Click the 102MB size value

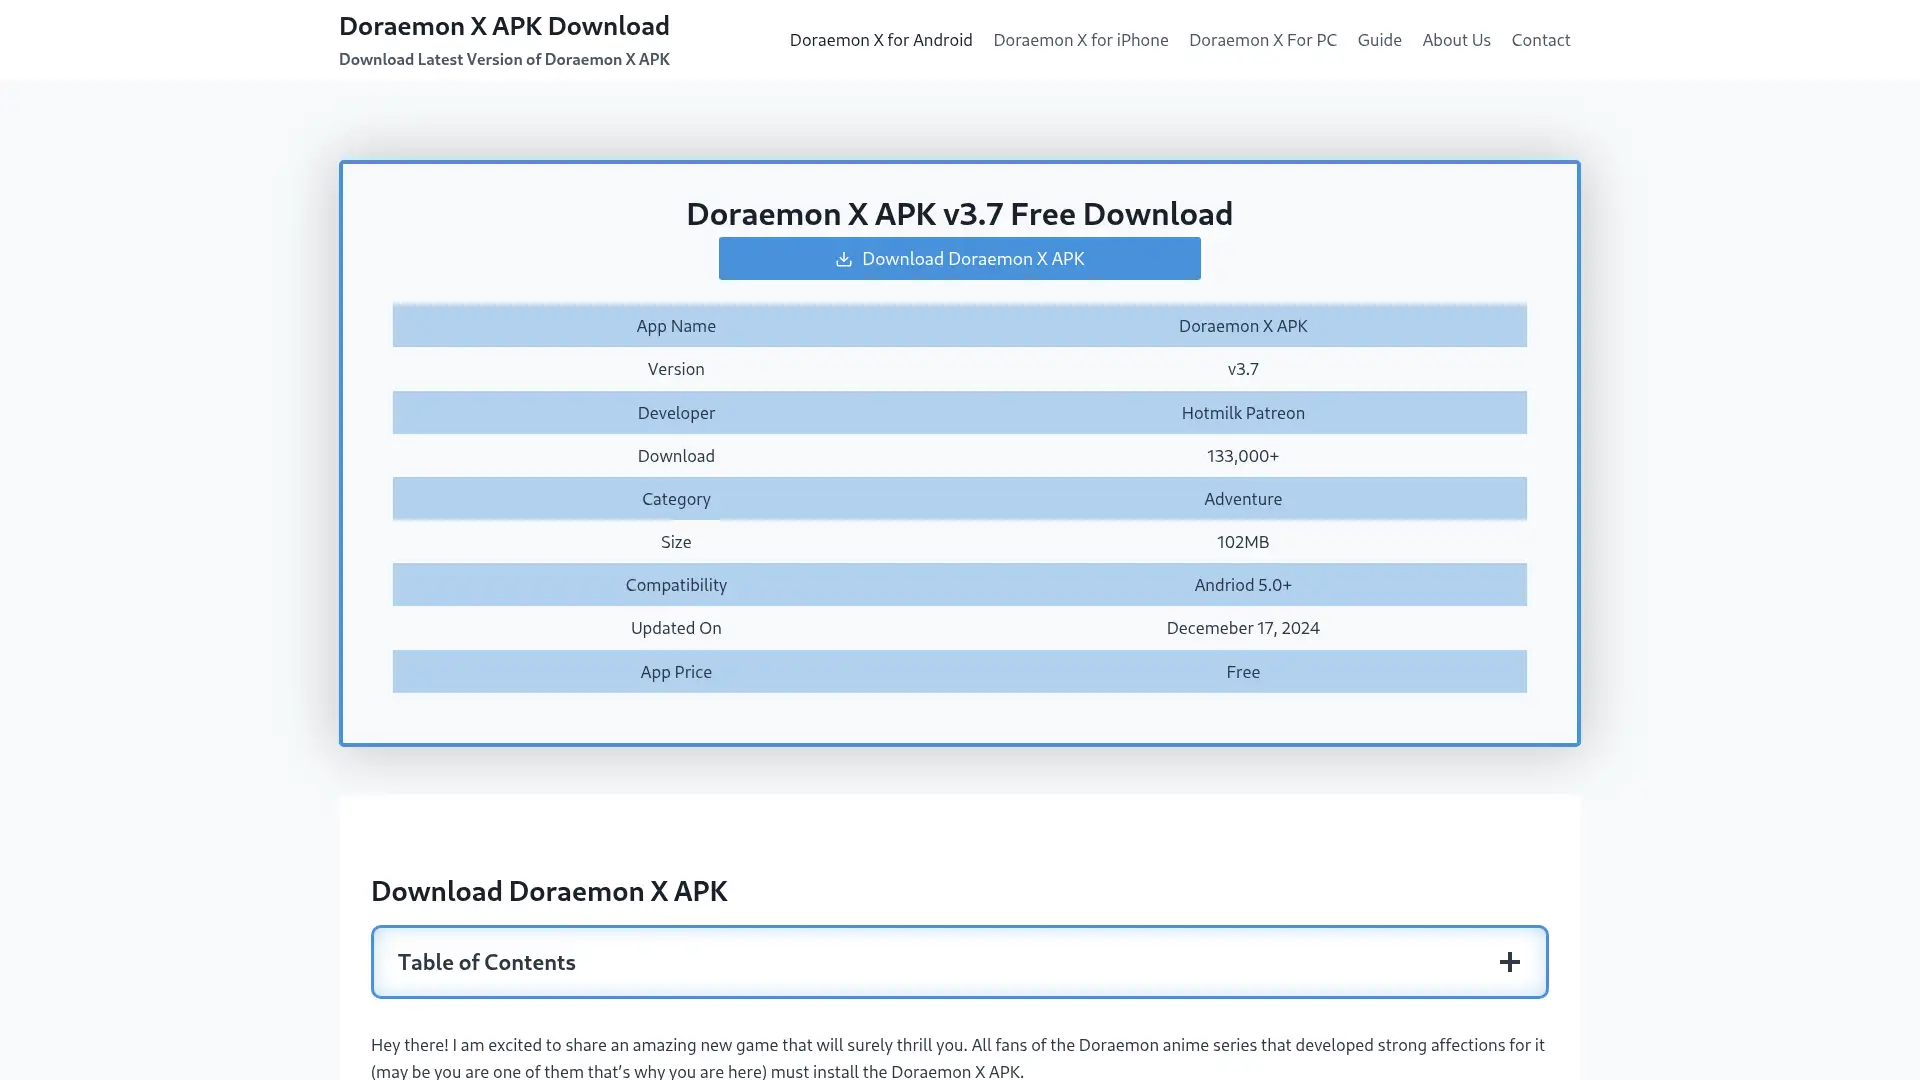[x=1243, y=541]
